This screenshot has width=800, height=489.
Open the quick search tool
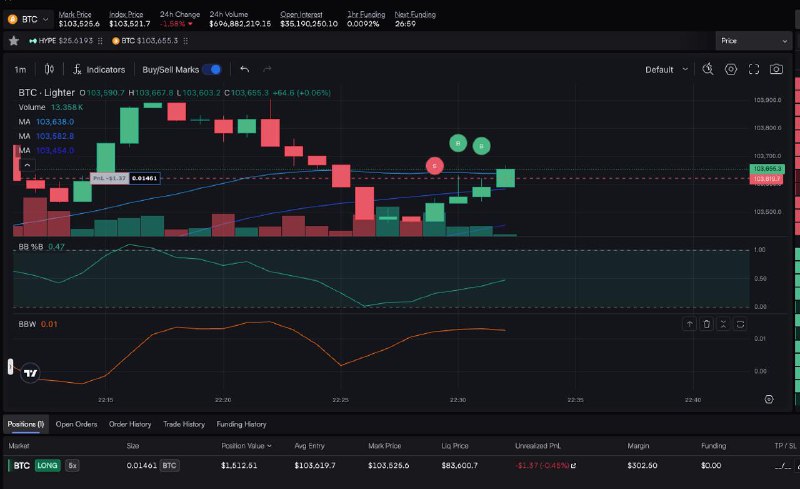click(707, 69)
